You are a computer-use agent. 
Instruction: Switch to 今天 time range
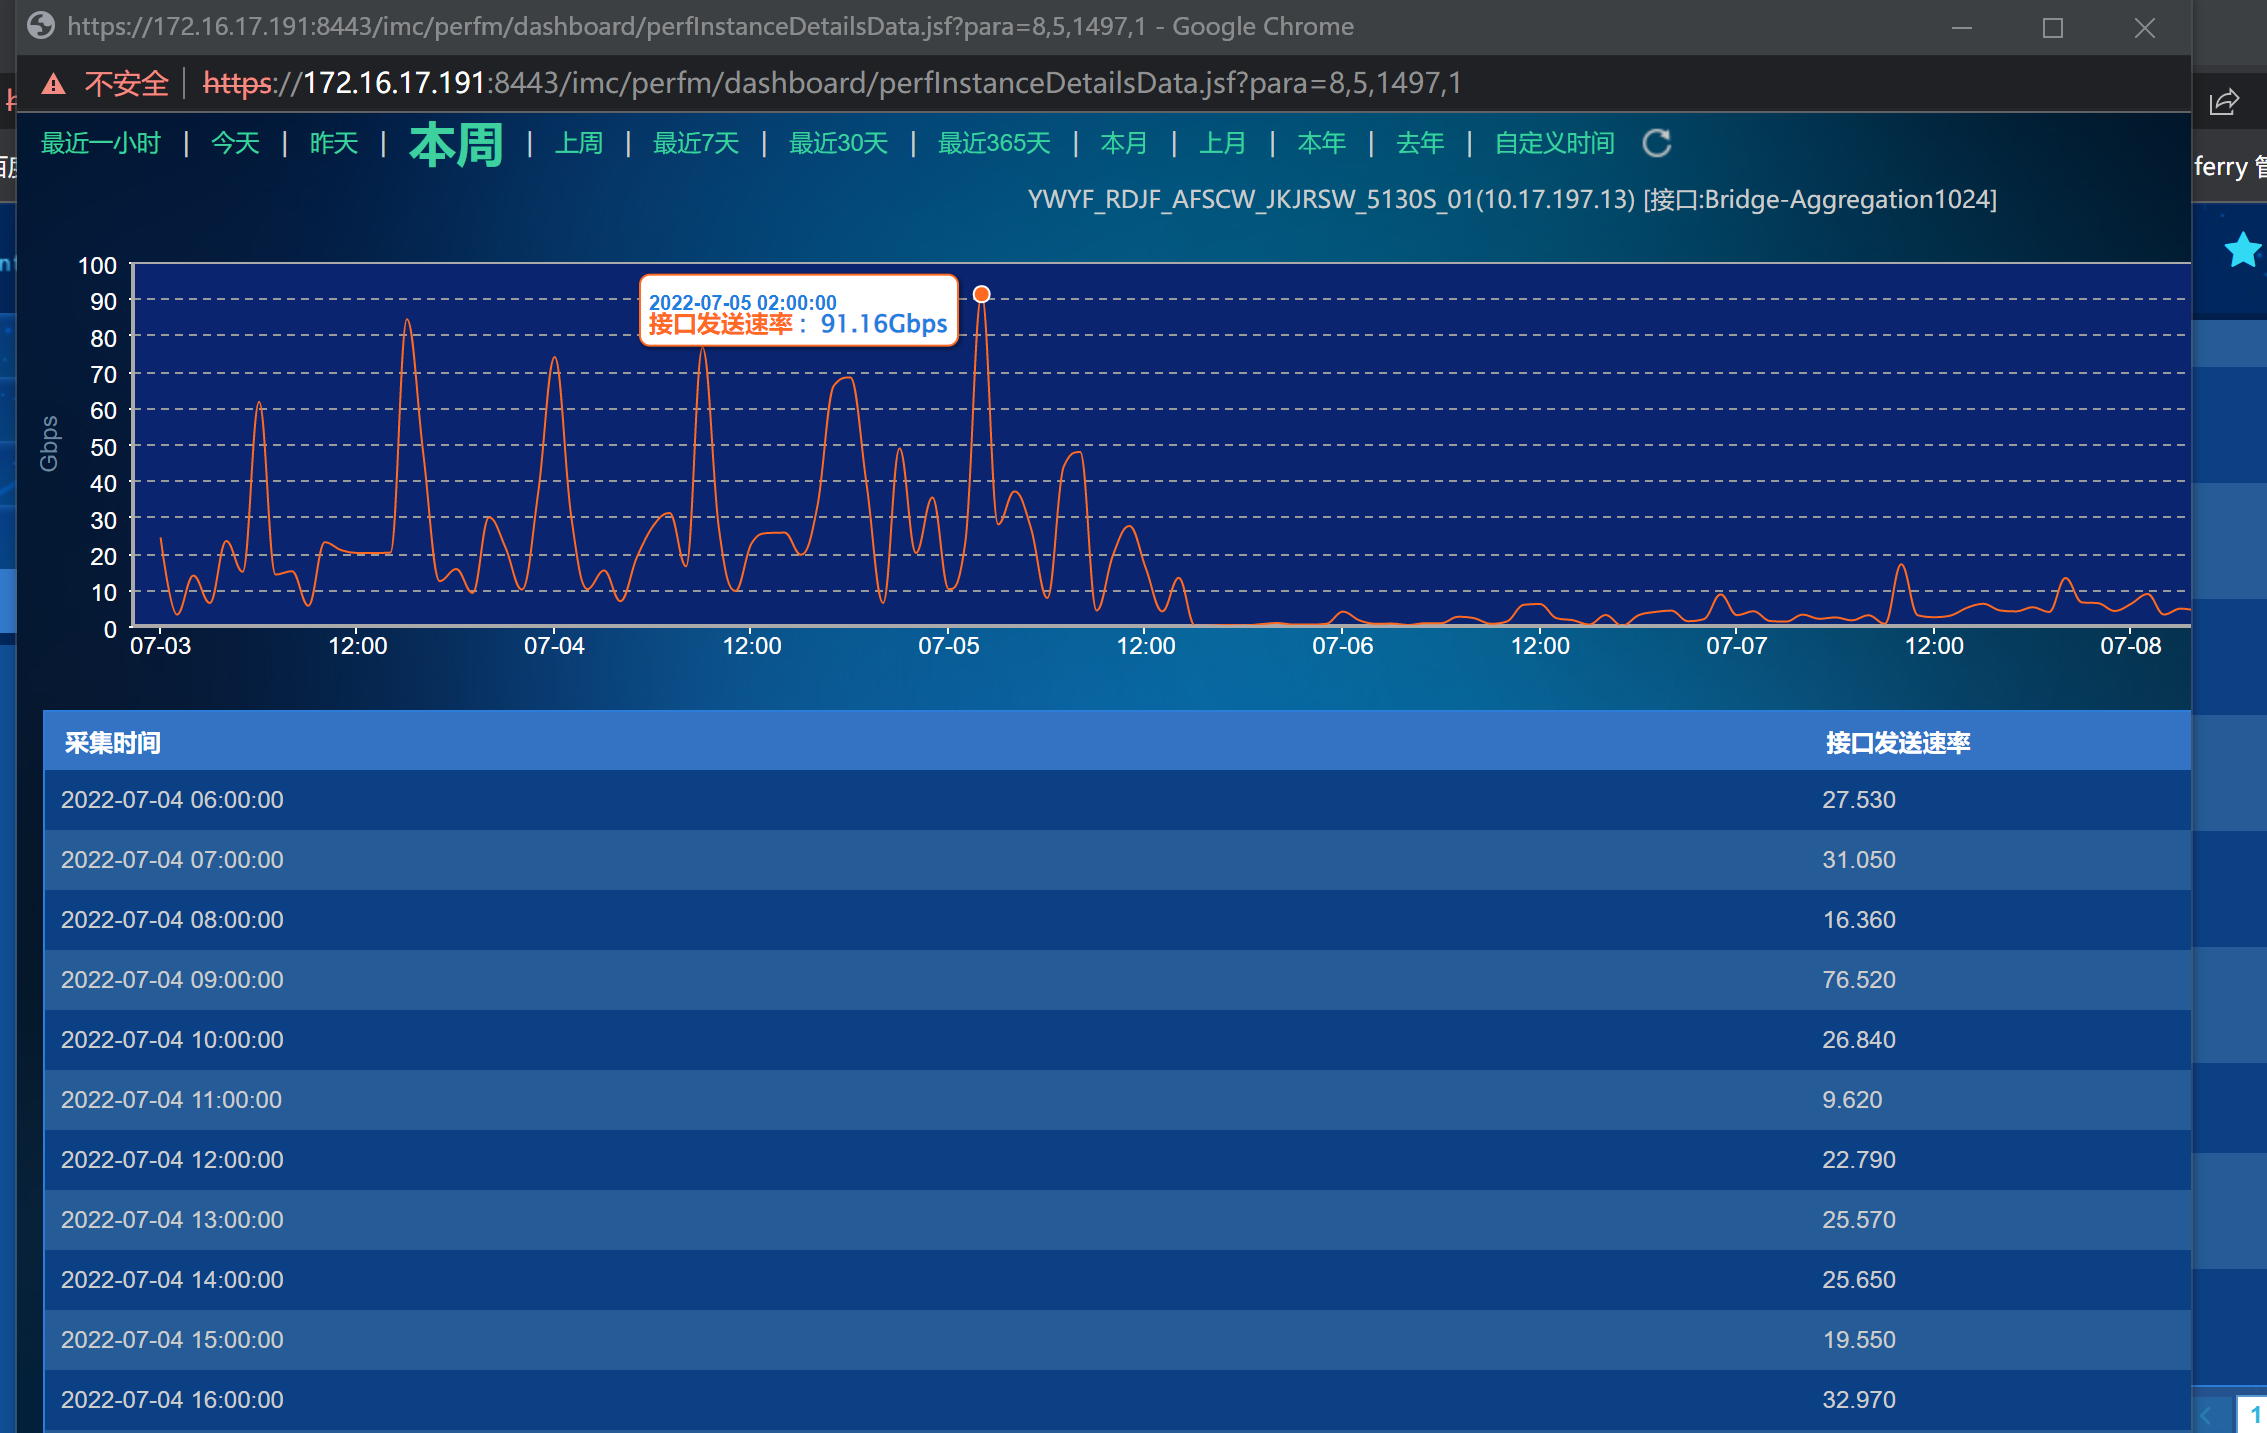coord(235,143)
